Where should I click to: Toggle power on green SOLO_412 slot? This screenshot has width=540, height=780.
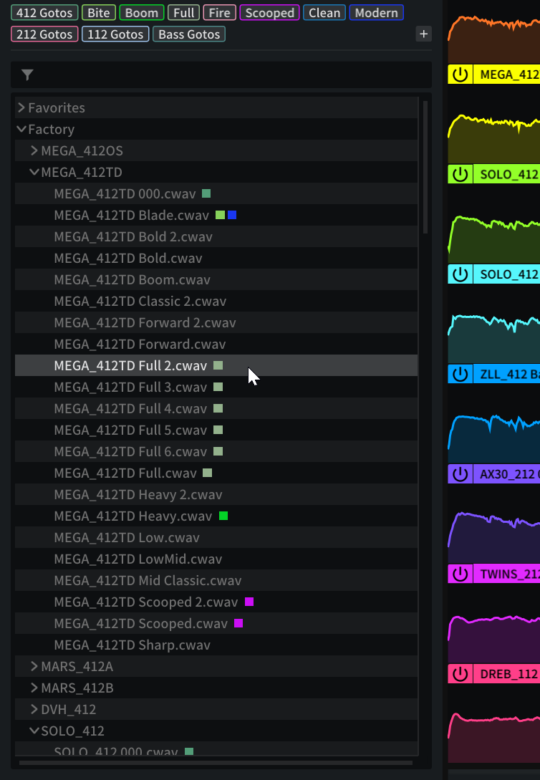coord(460,175)
